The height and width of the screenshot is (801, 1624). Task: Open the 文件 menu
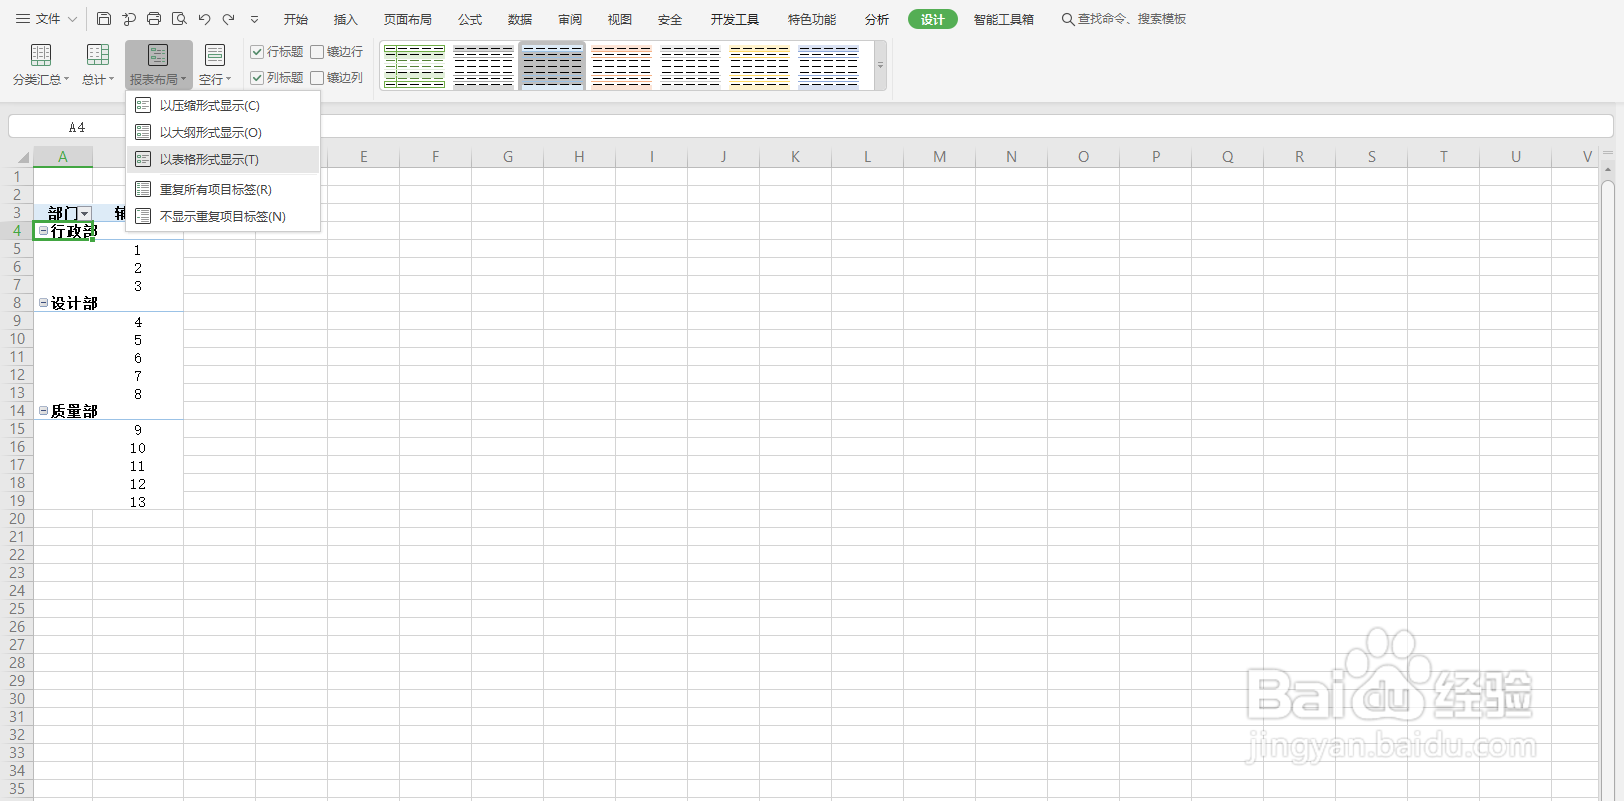[x=46, y=19]
